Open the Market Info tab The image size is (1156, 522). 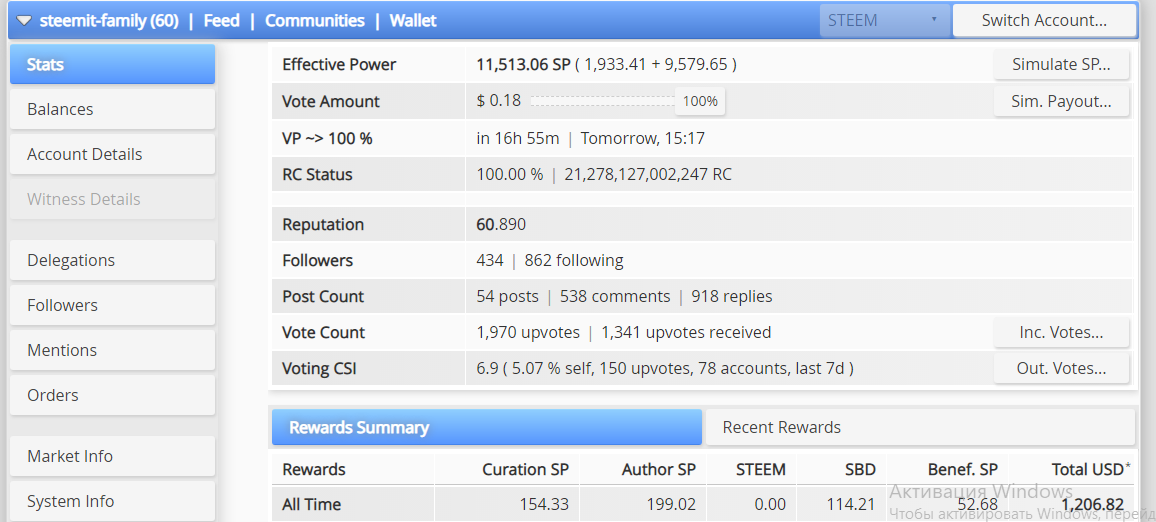click(x=112, y=456)
